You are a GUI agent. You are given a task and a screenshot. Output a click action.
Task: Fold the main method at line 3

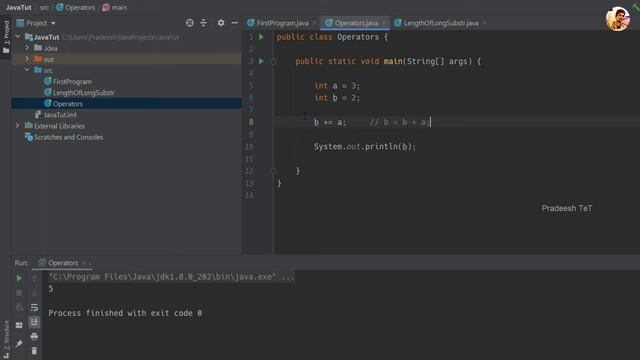274,61
